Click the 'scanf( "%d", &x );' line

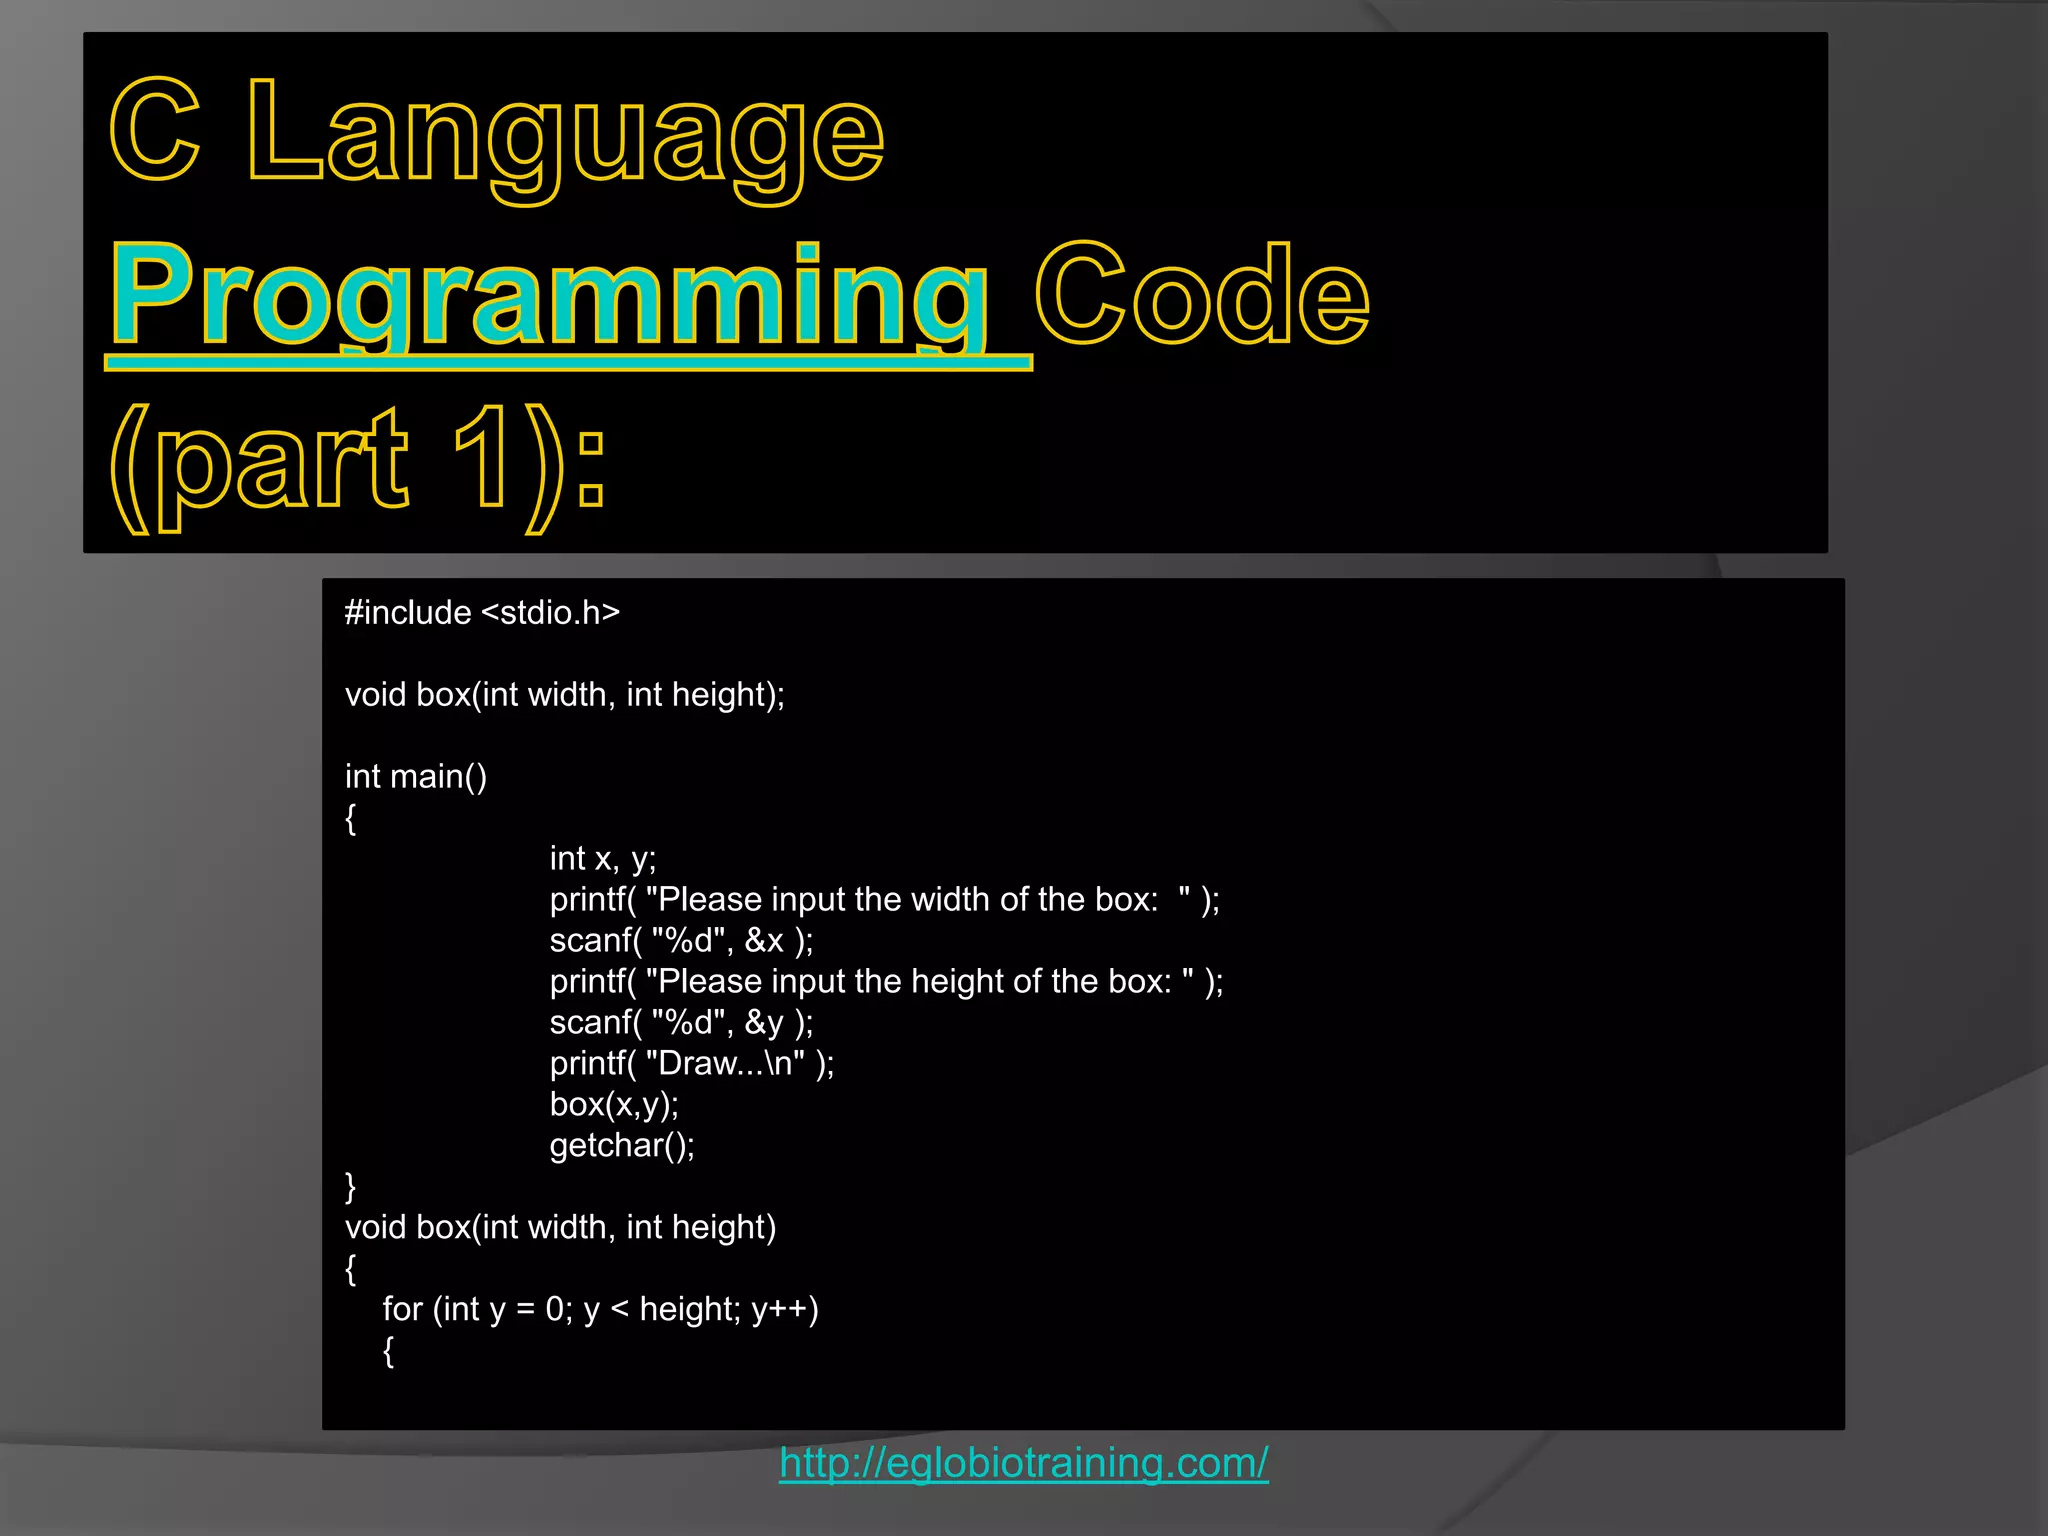tap(682, 940)
